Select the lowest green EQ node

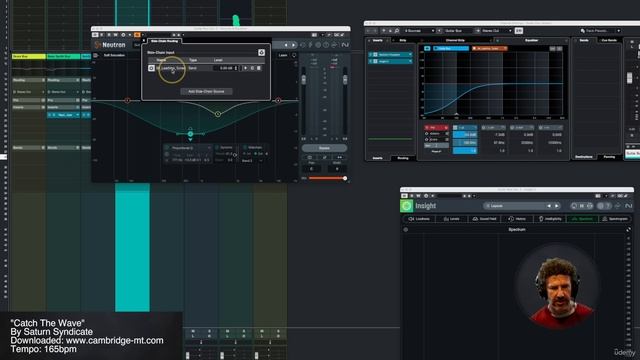coord(190,134)
